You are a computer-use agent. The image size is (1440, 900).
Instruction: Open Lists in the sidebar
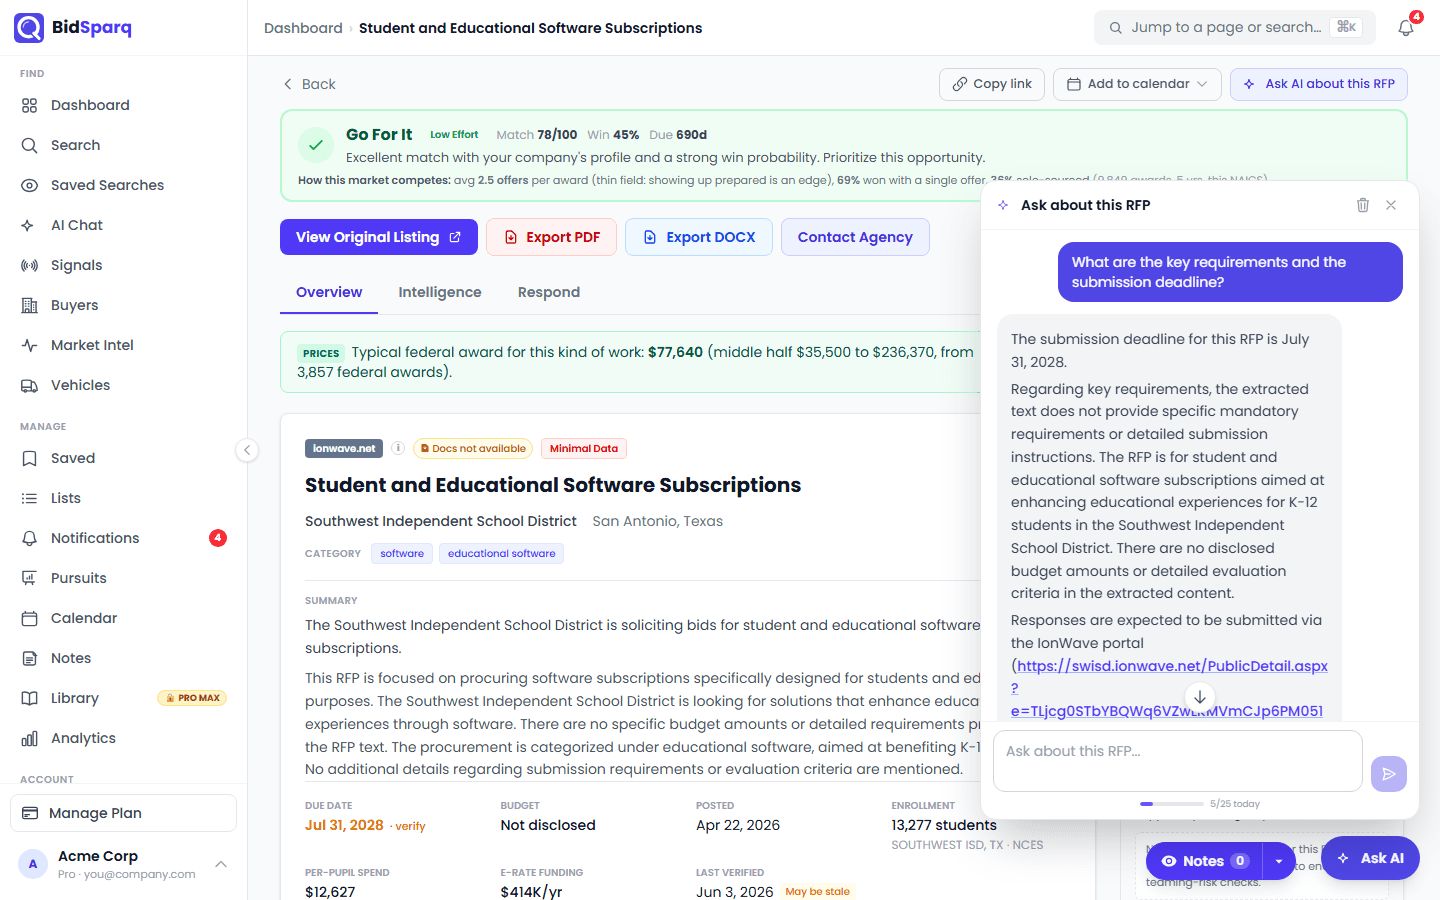point(124,498)
